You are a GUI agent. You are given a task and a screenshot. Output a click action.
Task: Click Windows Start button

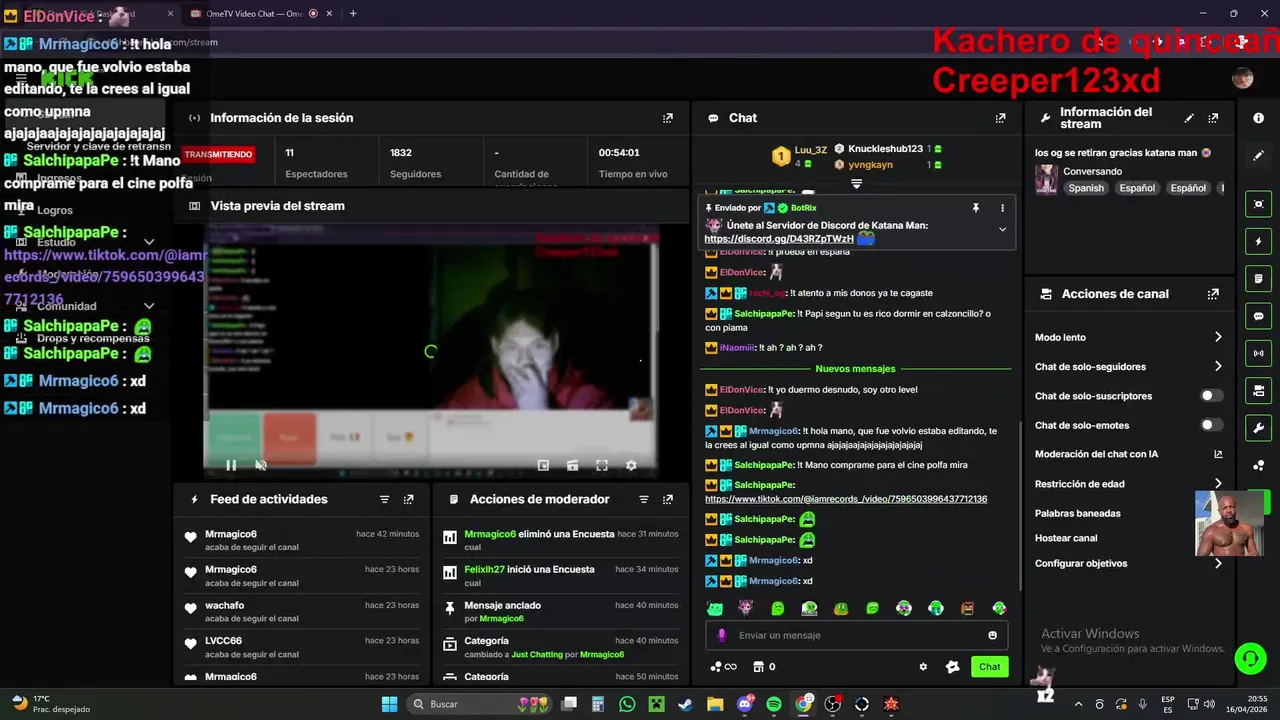tap(389, 704)
